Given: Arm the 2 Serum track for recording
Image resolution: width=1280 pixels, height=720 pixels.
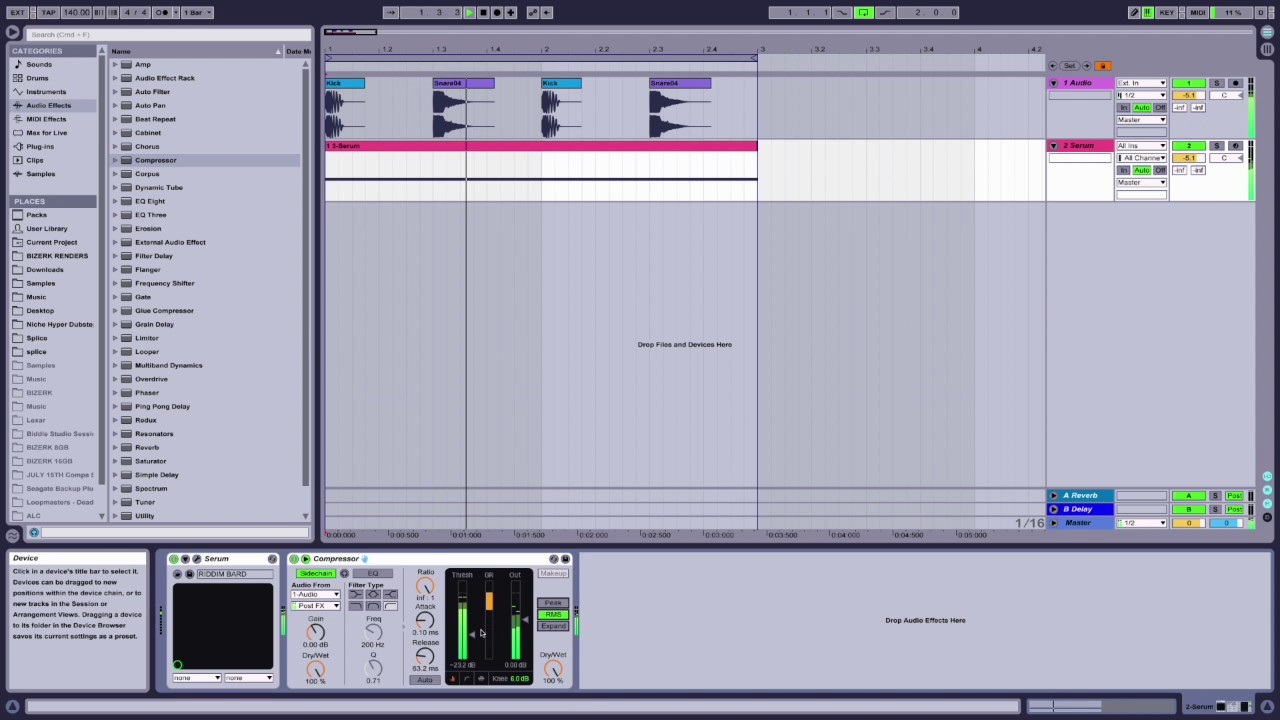Looking at the screenshot, I should pyautogui.click(x=1235, y=146).
